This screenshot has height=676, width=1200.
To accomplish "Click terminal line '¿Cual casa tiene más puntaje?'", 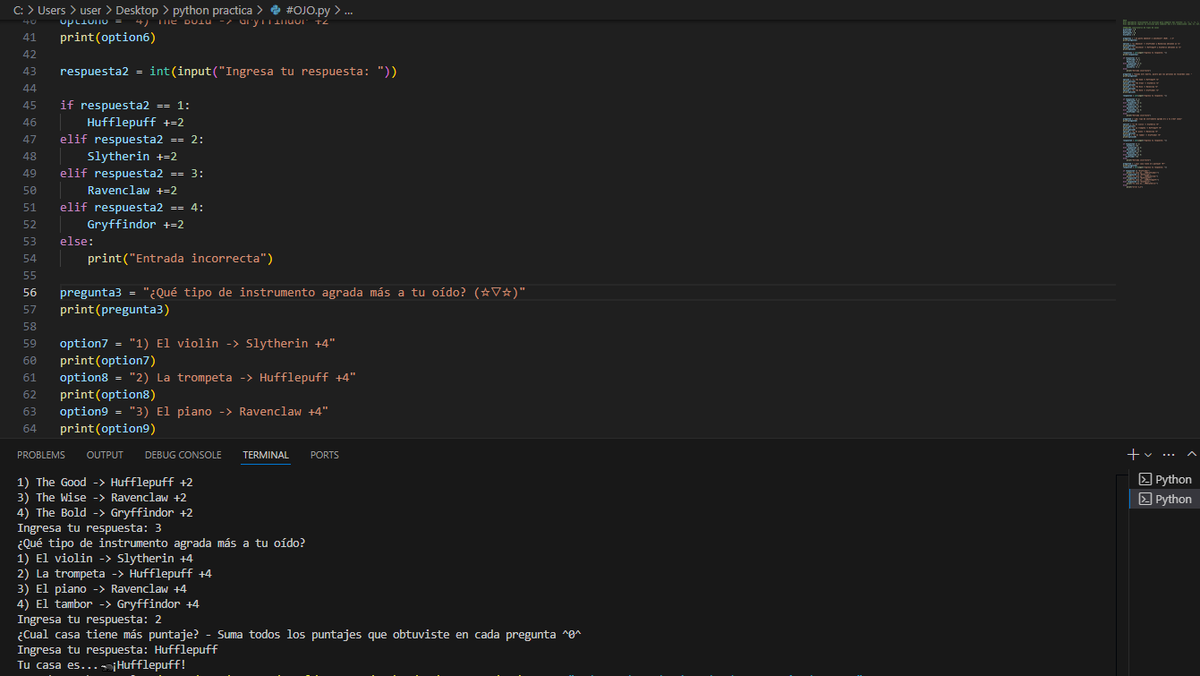I will 300,634.
